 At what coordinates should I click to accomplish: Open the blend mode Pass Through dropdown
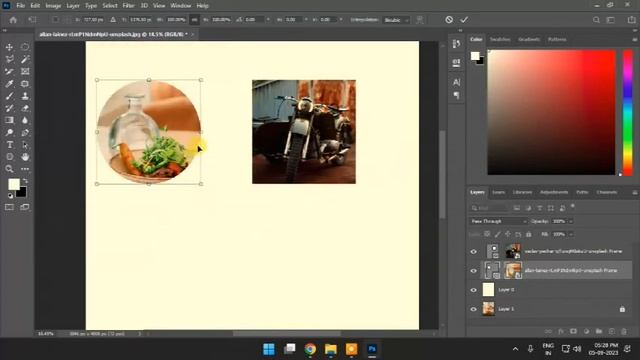click(x=498, y=221)
